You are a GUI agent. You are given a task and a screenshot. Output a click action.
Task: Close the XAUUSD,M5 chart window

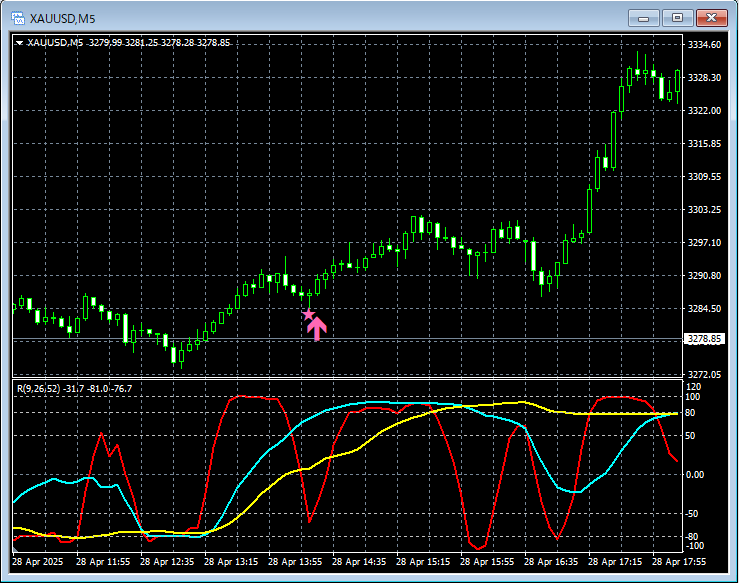[711, 17]
